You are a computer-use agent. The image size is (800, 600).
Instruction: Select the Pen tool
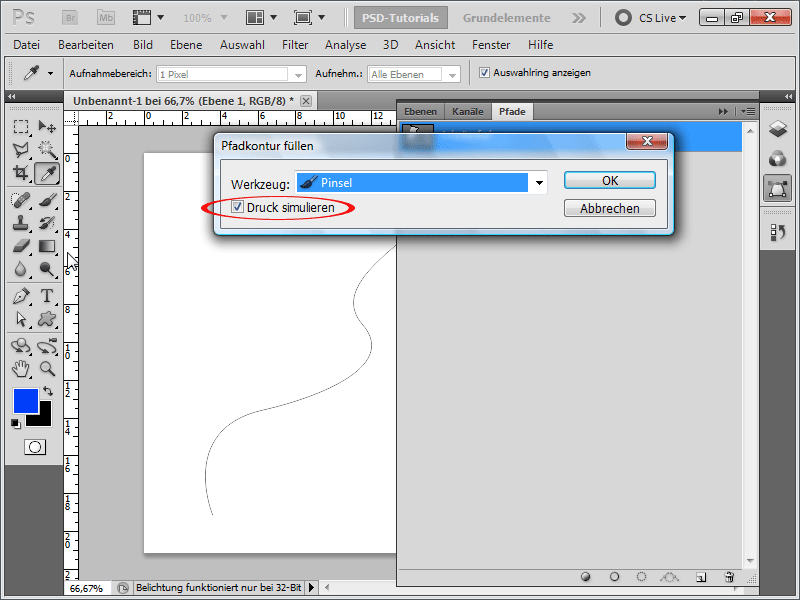coord(21,296)
